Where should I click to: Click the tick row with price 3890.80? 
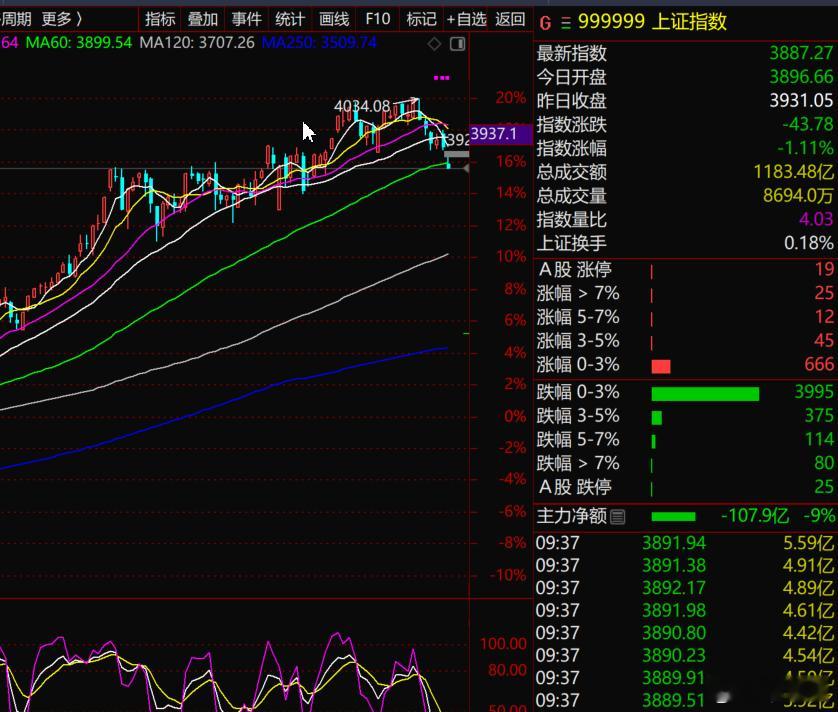pyautogui.click(x=685, y=633)
